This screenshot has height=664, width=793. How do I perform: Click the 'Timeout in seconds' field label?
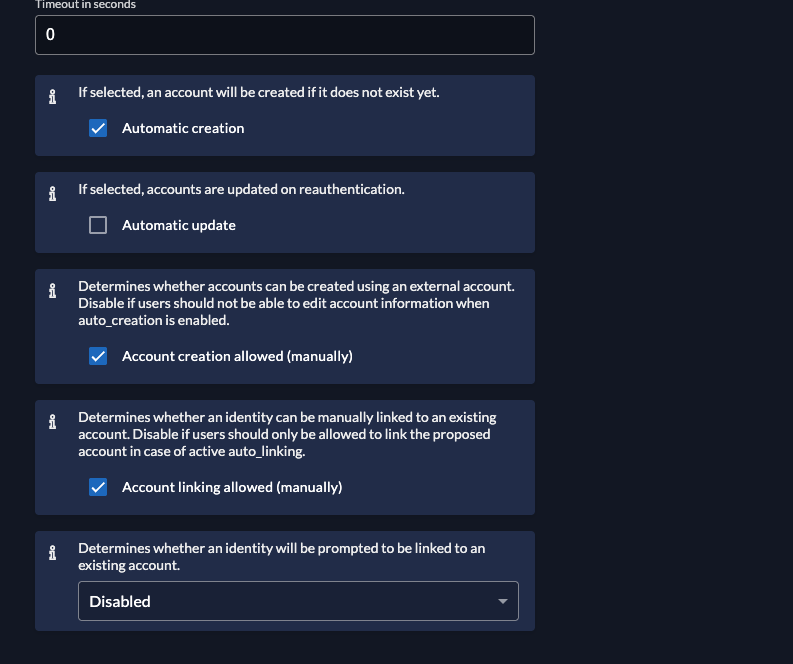click(86, 5)
